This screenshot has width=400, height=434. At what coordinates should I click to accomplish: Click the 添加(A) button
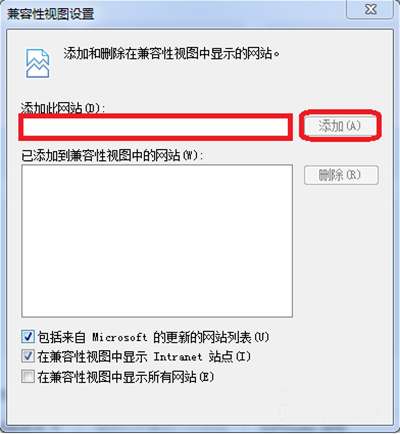[x=340, y=126]
